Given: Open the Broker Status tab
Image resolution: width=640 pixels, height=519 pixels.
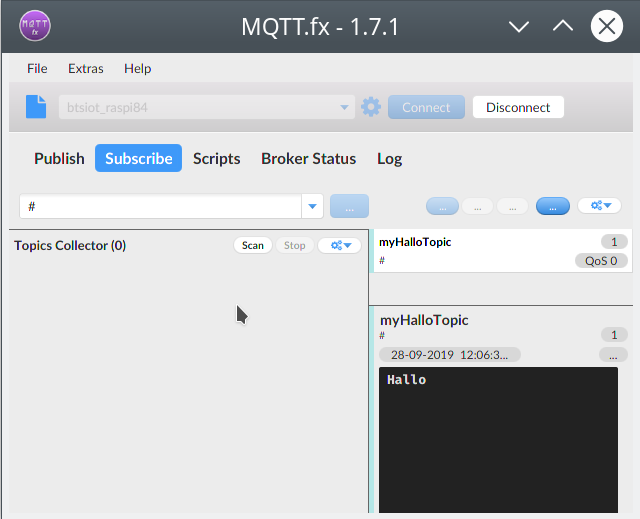Looking at the screenshot, I should point(309,158).
